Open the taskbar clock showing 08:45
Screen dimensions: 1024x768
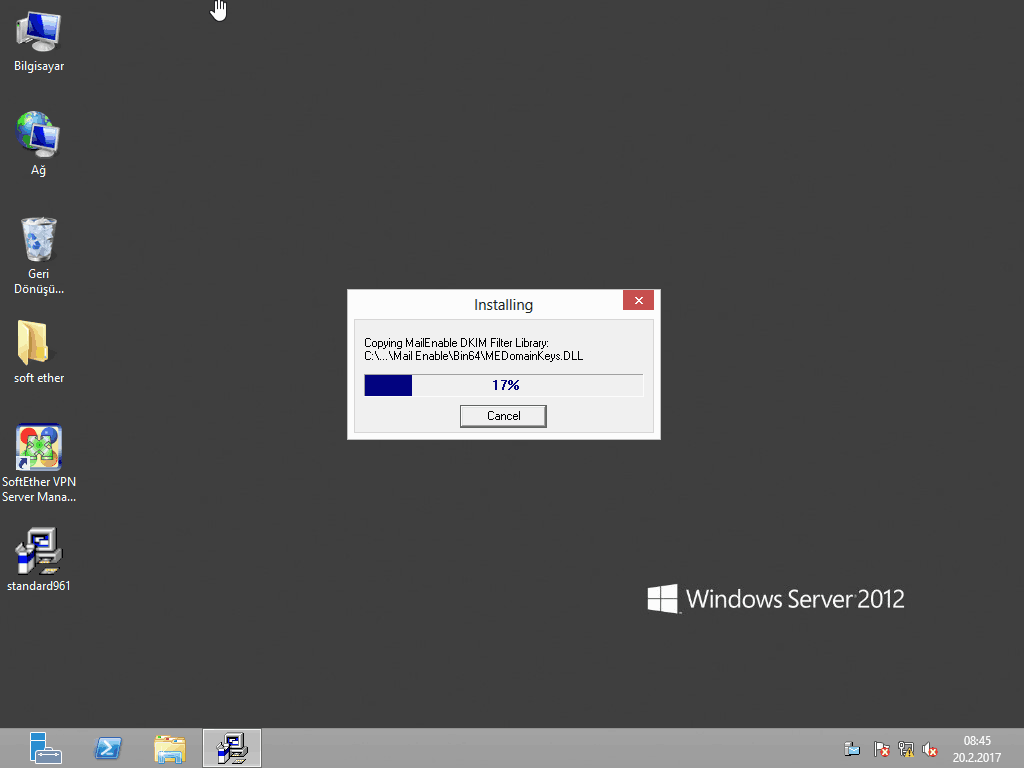(977, 748)
